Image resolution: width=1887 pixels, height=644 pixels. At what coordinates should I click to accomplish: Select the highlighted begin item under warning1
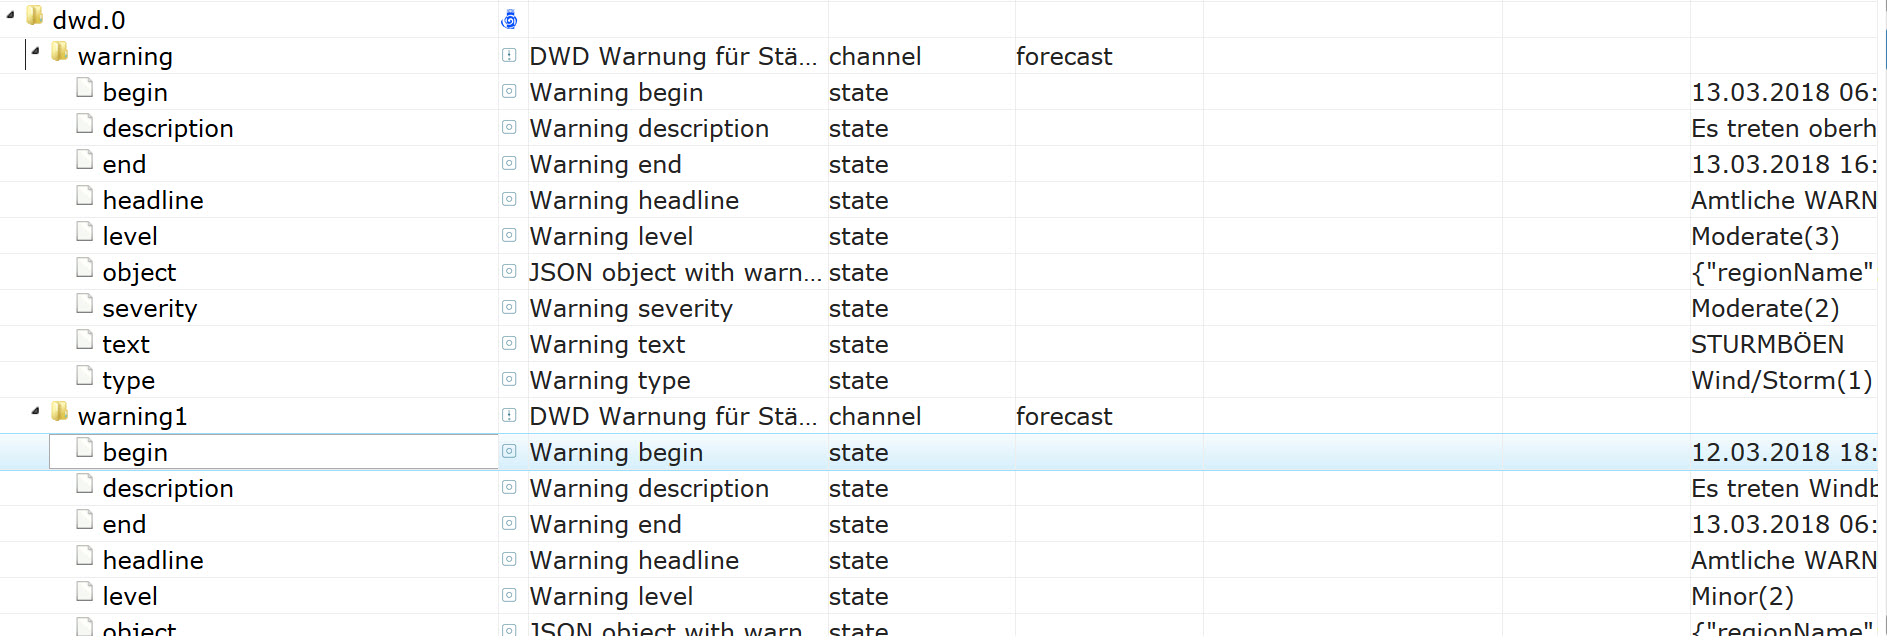click(x=135, y=453)
